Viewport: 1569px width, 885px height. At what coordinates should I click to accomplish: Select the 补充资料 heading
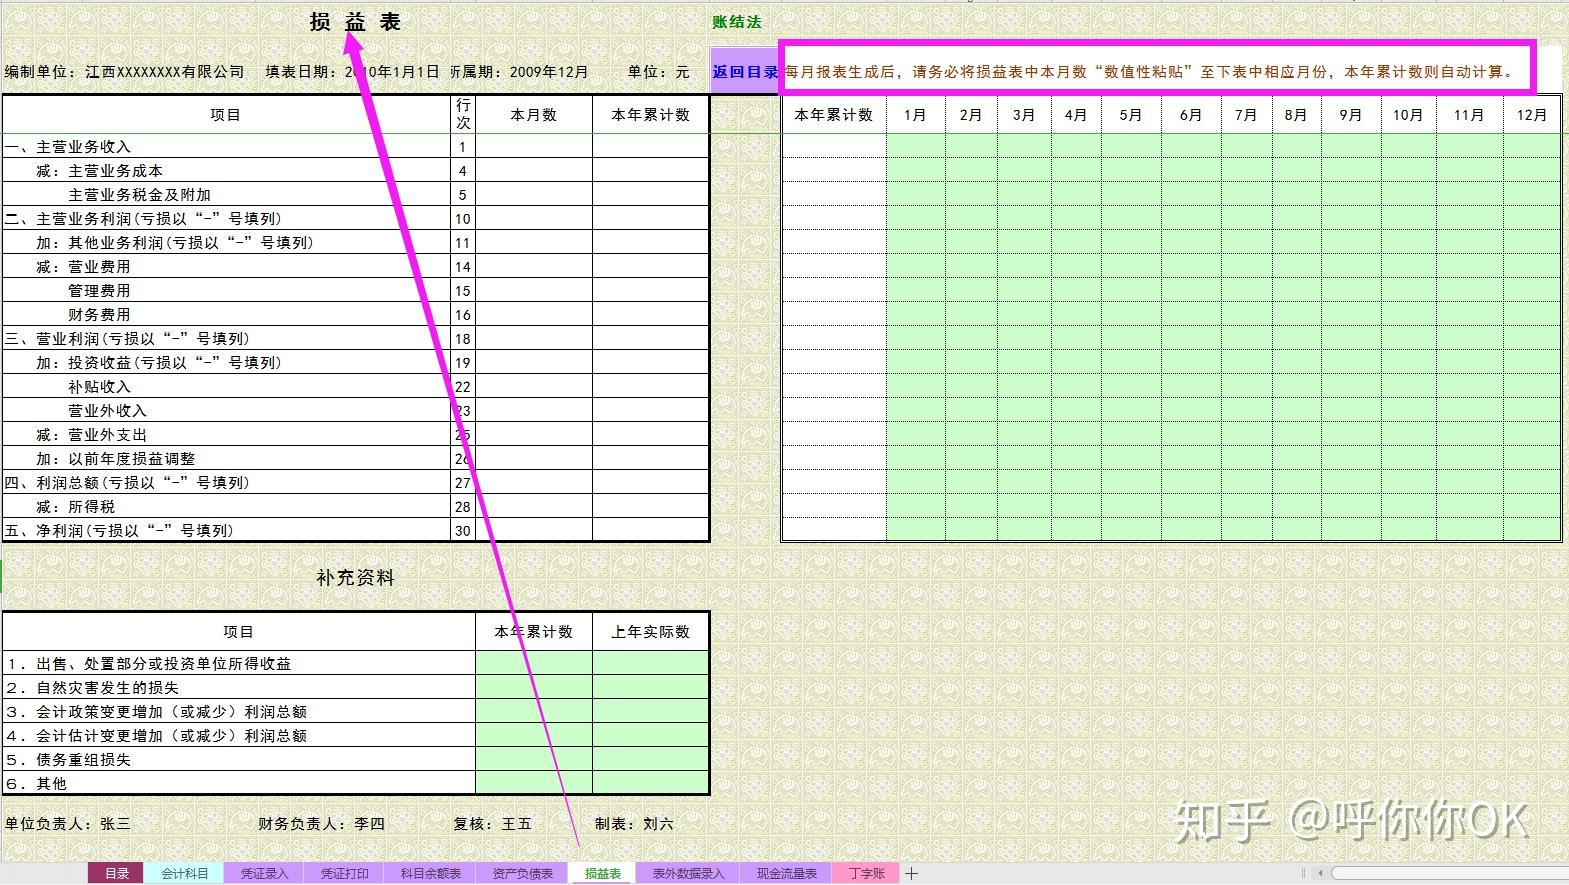tap(355, 578)
